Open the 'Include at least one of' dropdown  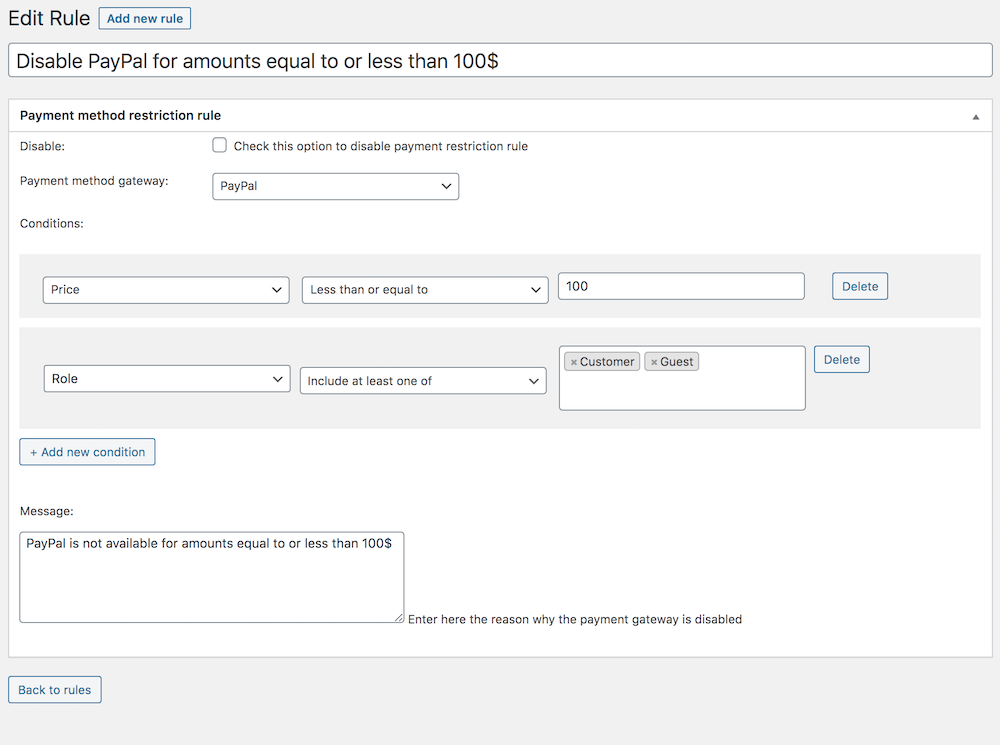pyautogui.click(x=422, y=381)
